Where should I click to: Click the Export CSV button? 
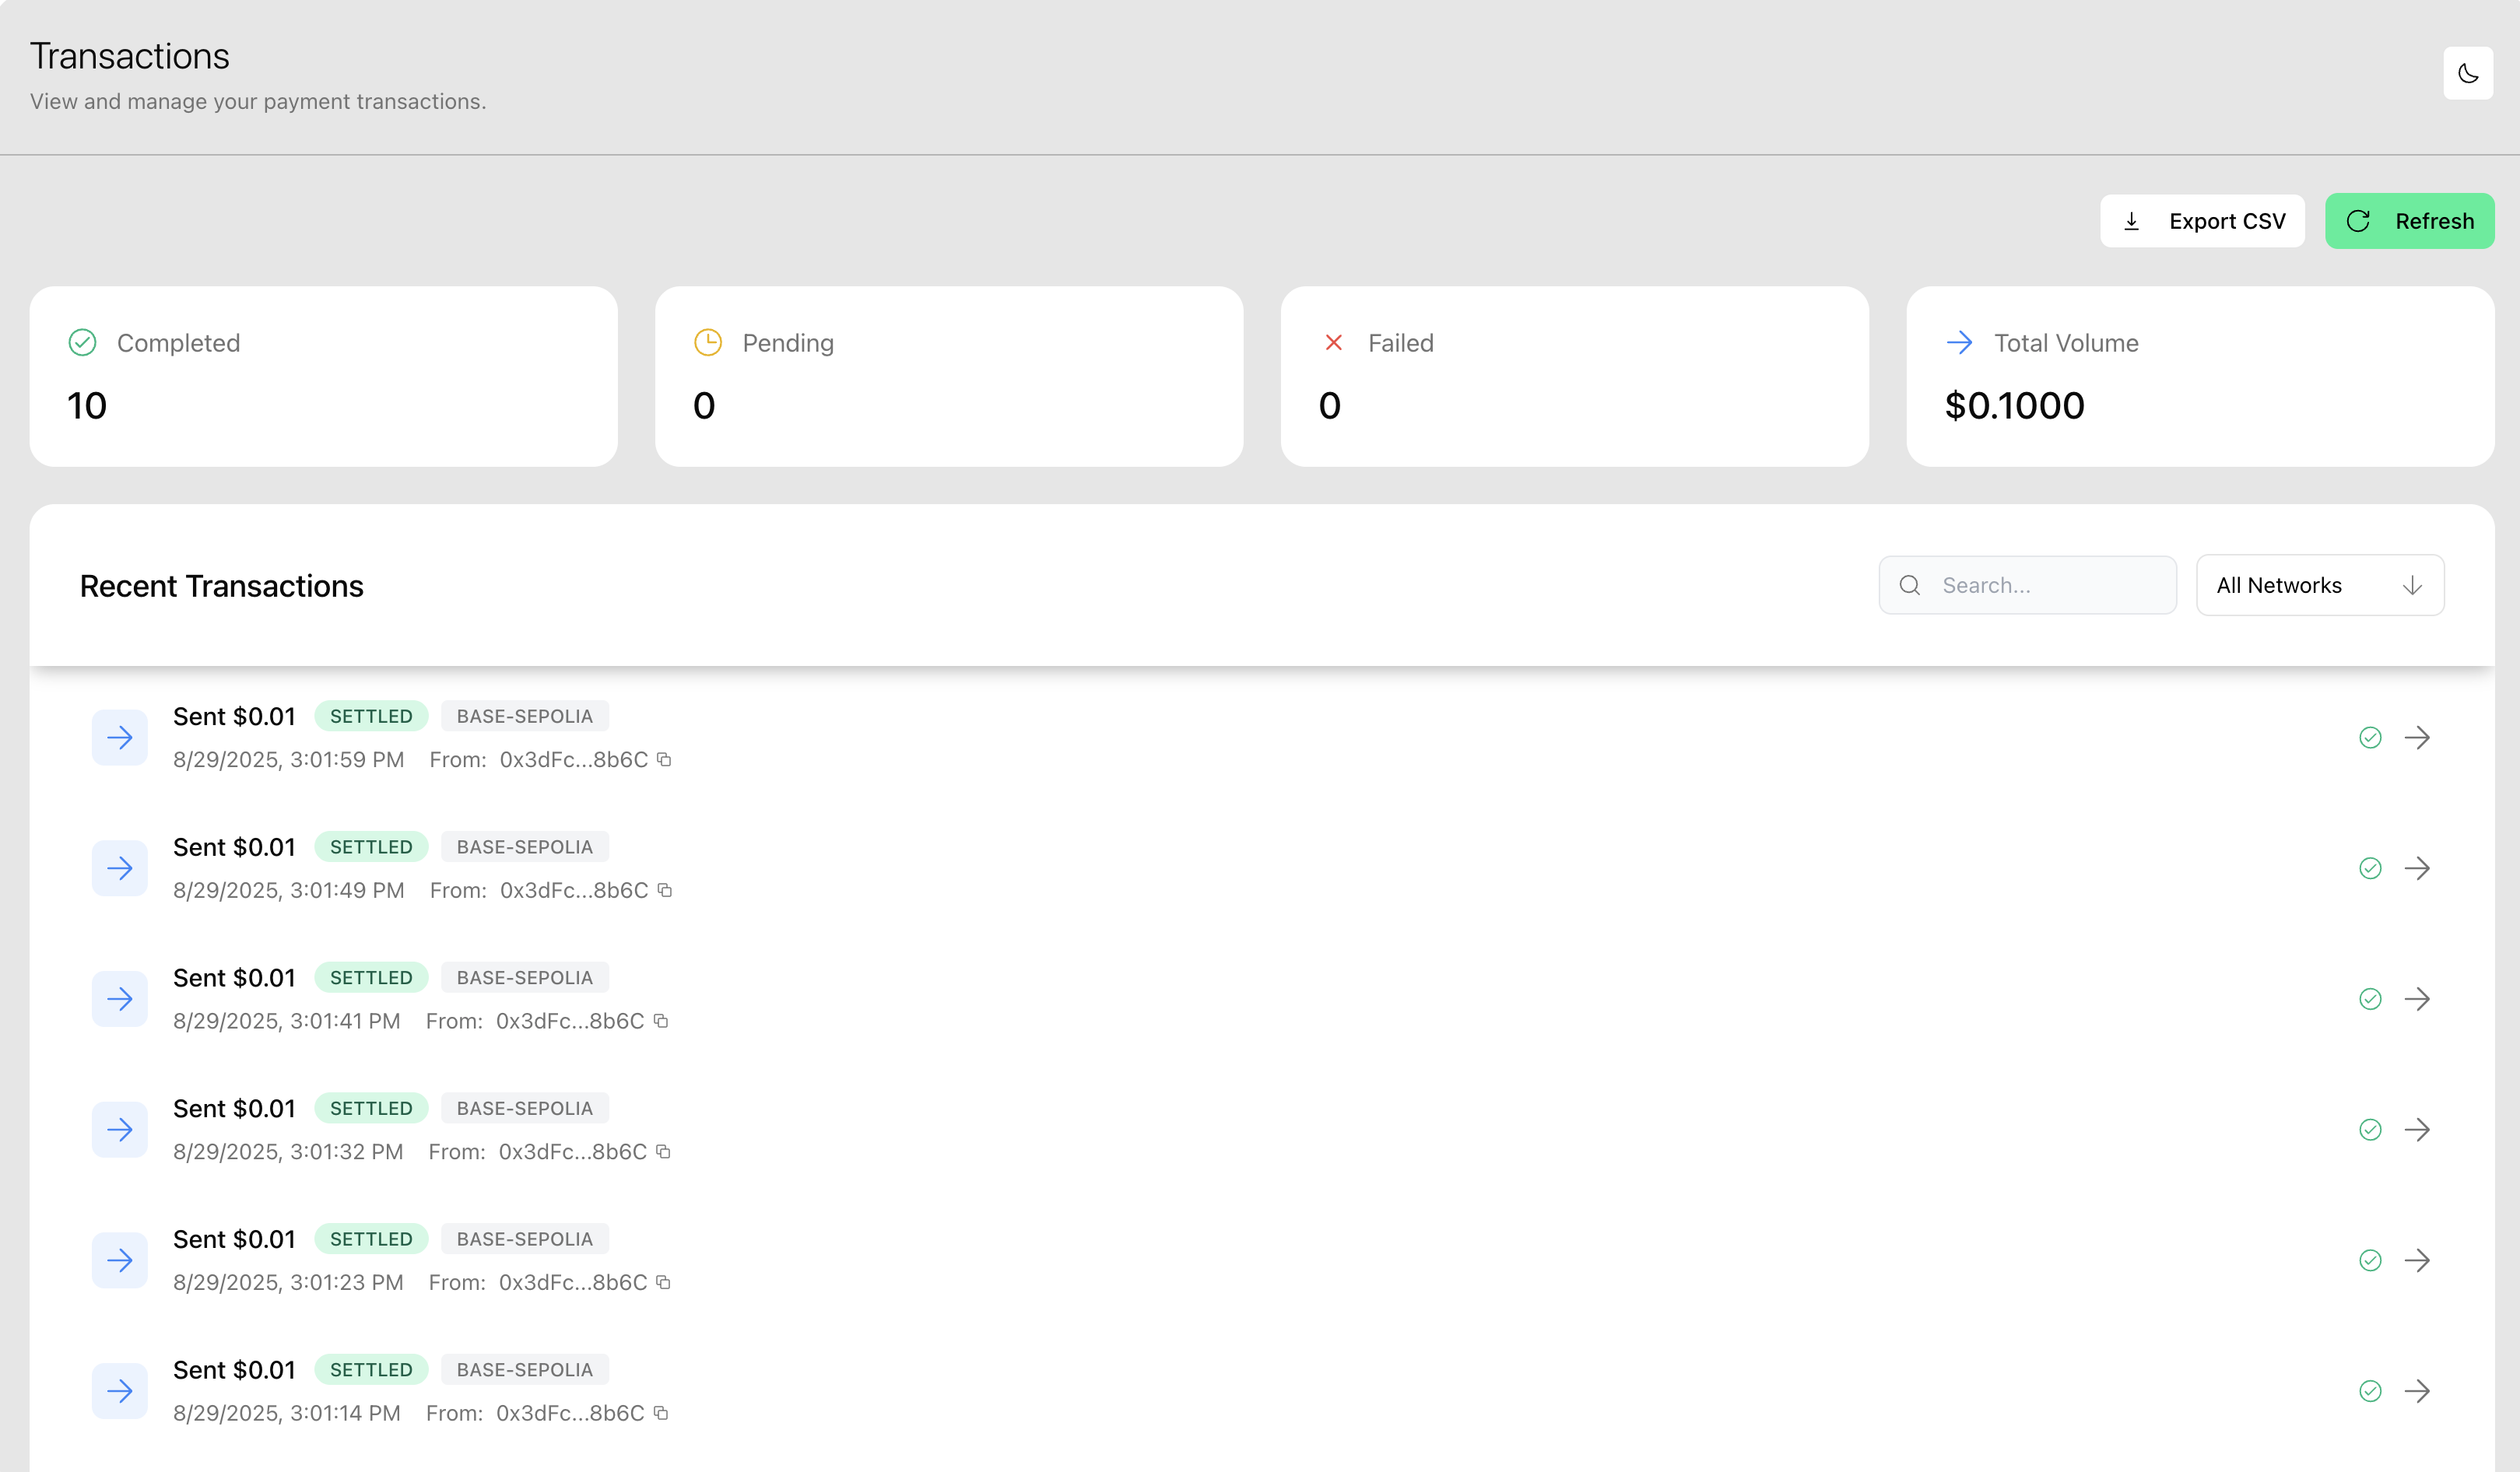click(2202, 220)
